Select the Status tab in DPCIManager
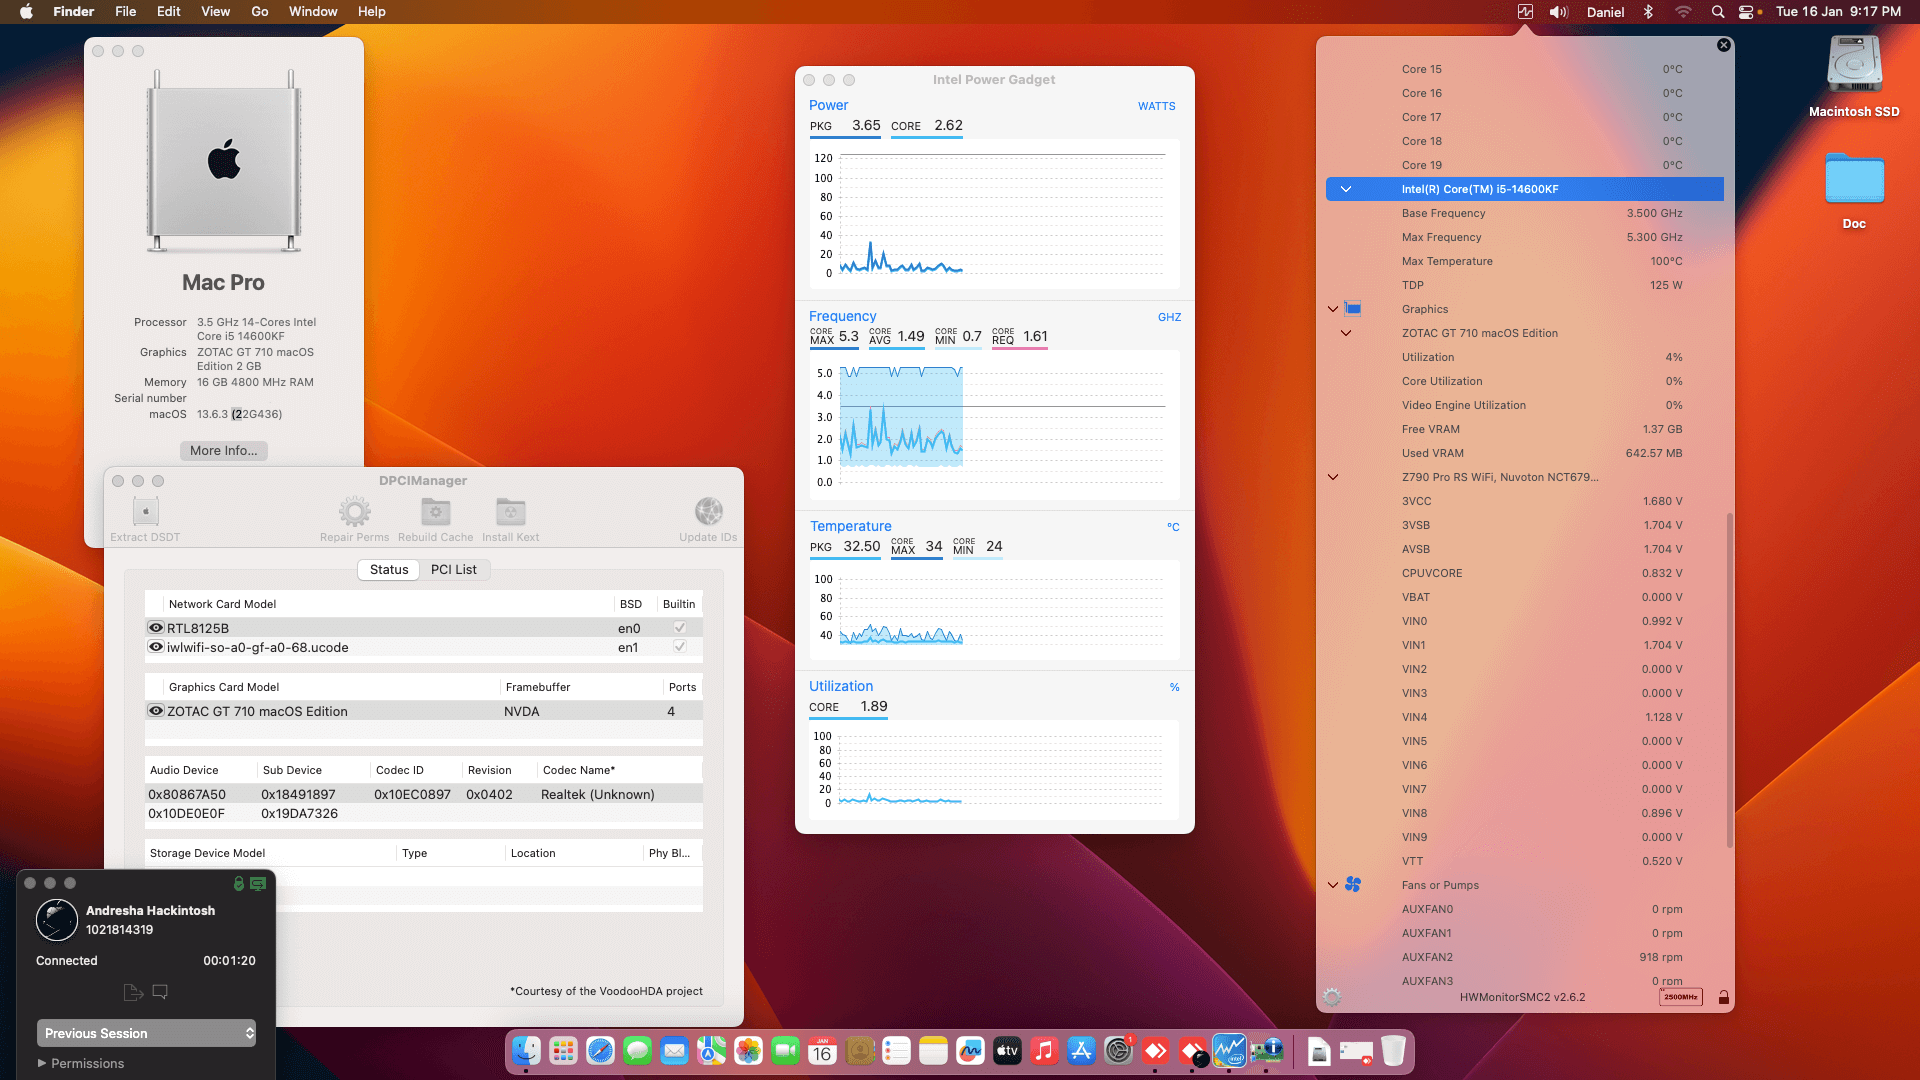The height and width of the screenshot is (1080, 1920). [x=389, y=569]
